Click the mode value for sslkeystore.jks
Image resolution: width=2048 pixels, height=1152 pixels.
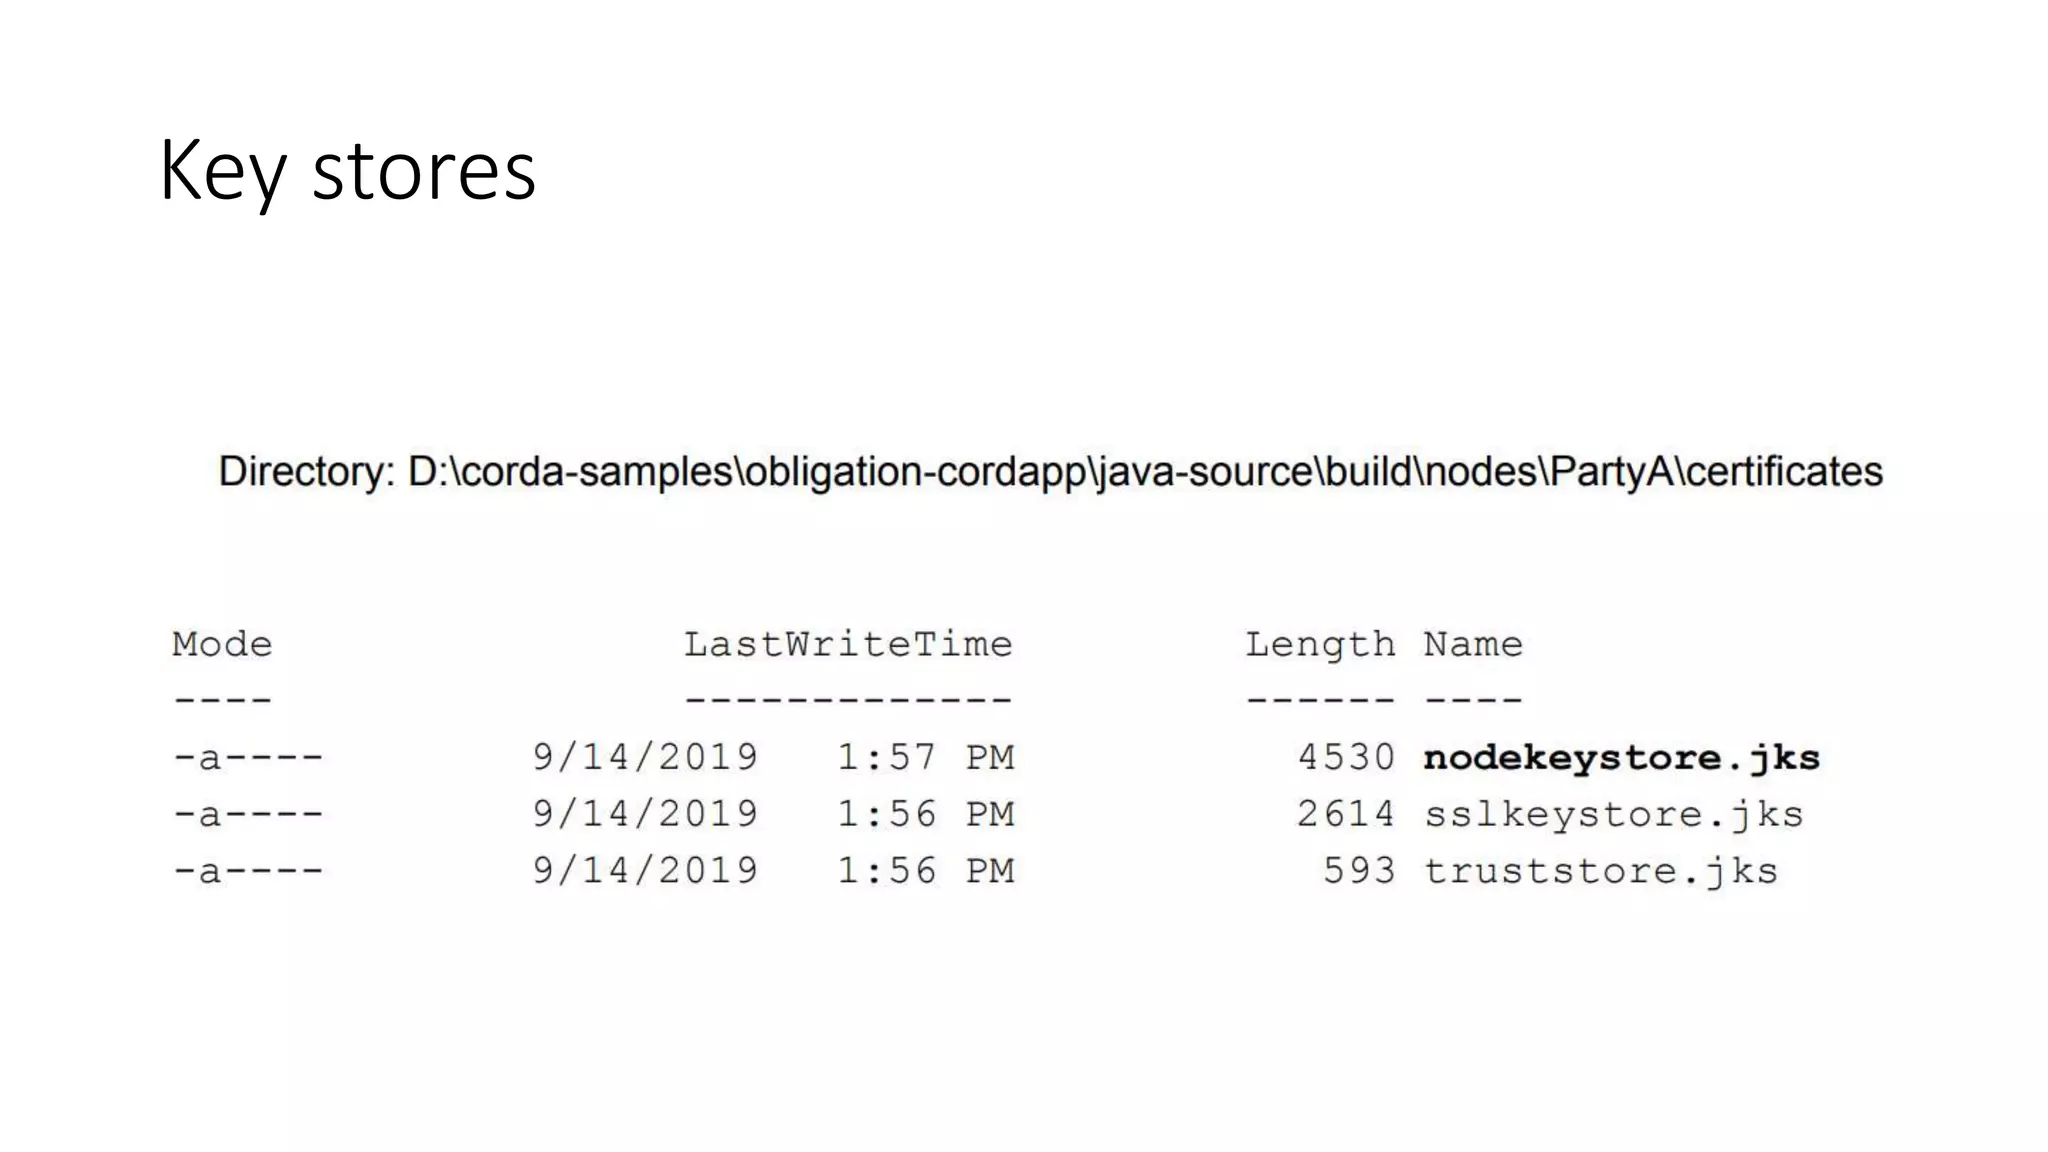[x=248, y=815]
